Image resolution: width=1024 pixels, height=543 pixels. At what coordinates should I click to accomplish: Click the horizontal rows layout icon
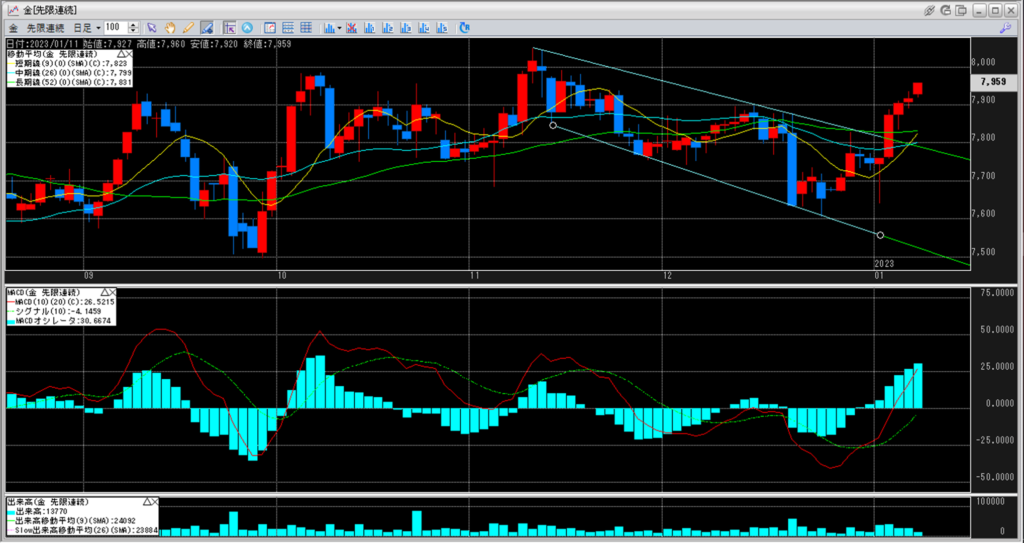pyautogui.click(x=287, y=27)
